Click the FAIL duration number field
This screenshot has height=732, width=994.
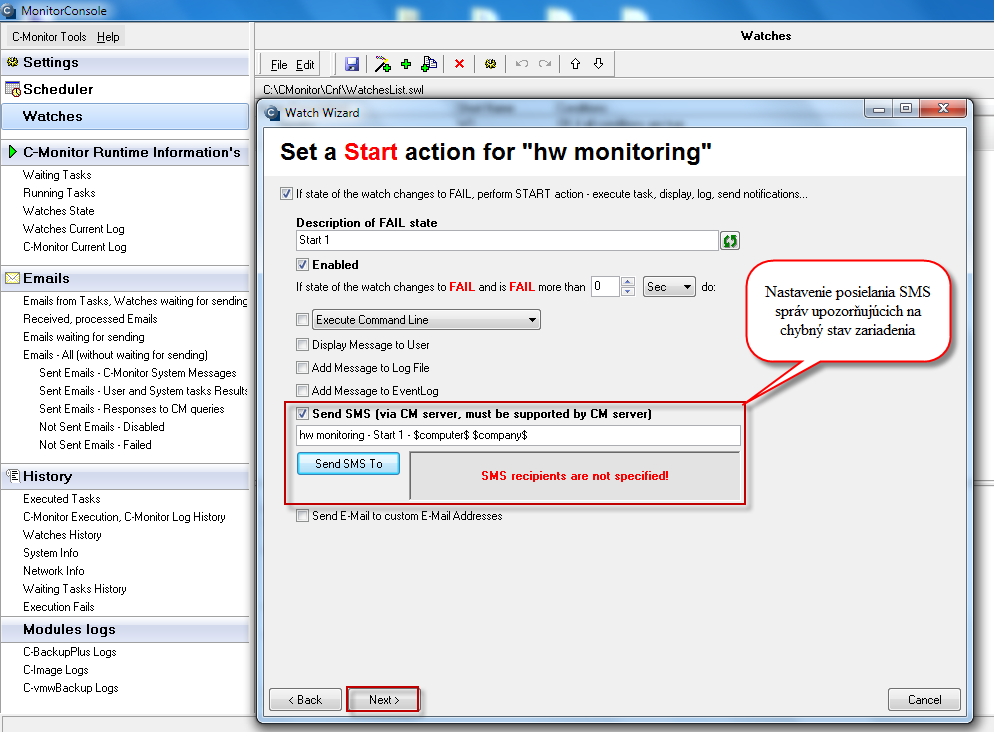(x=605, y=286)
